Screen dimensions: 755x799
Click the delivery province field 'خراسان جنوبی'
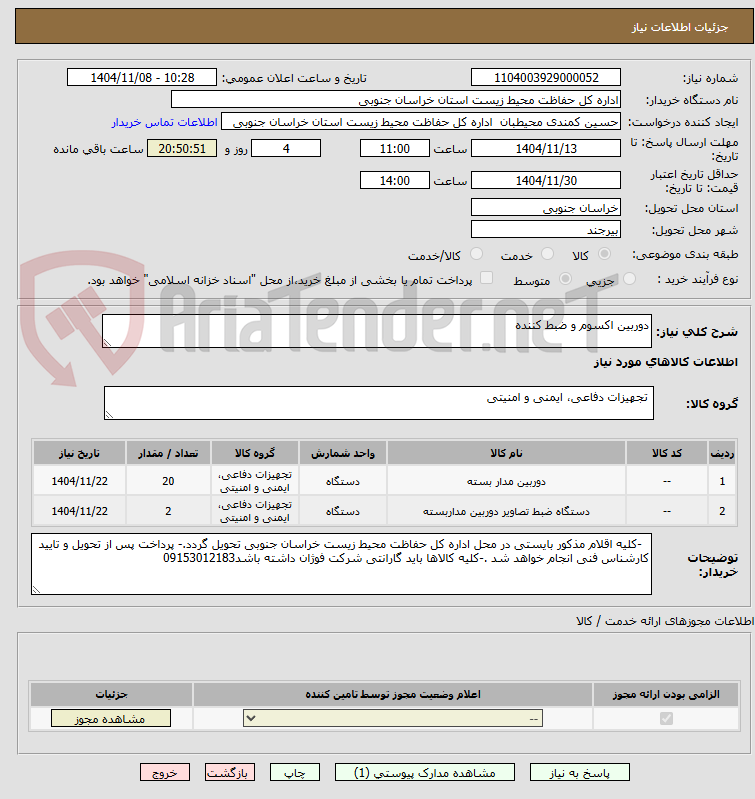(546, 207)
